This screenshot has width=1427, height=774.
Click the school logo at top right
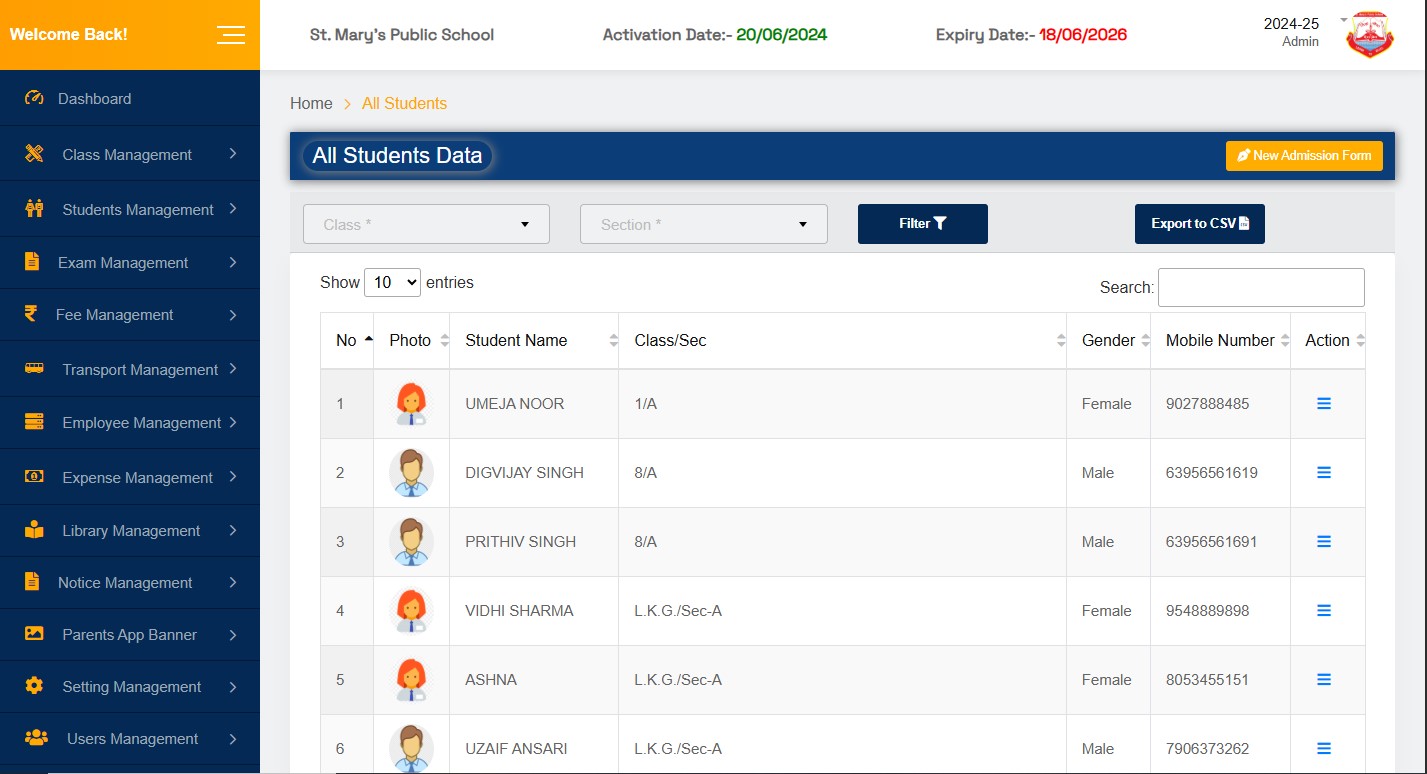point(1369,34)
